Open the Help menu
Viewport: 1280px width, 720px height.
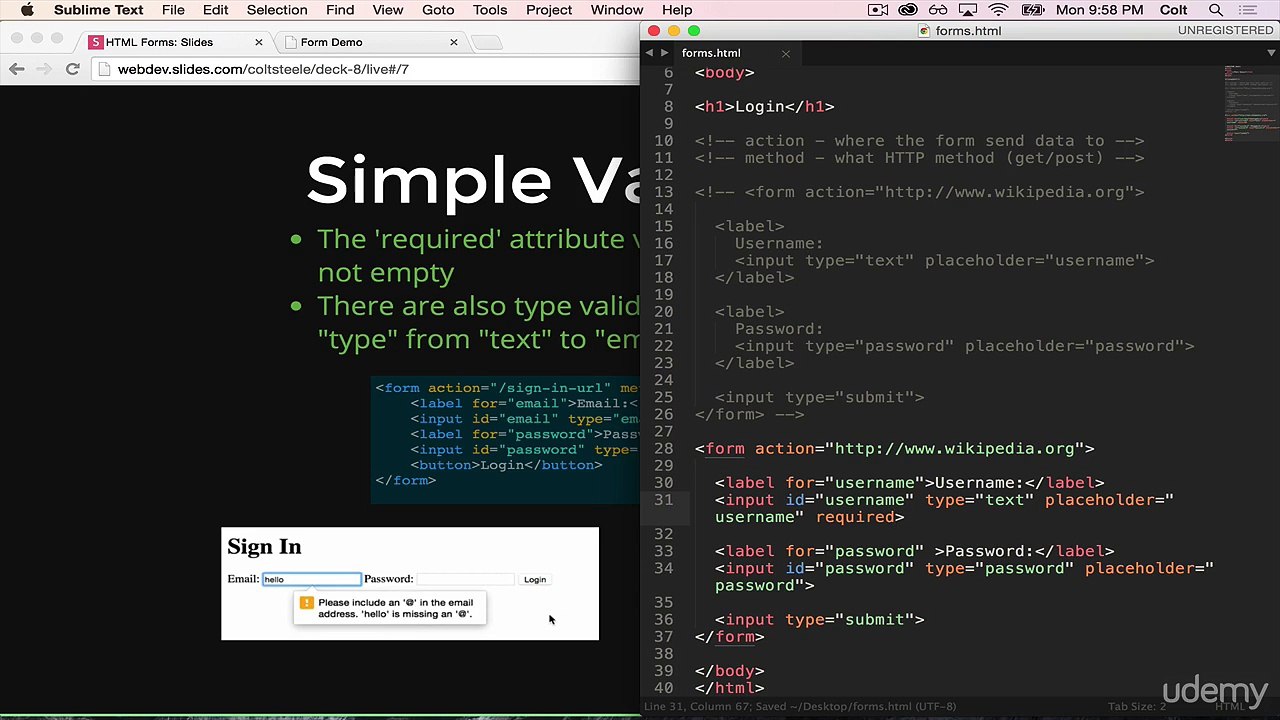pyautogui.click(x=677, y=10)
